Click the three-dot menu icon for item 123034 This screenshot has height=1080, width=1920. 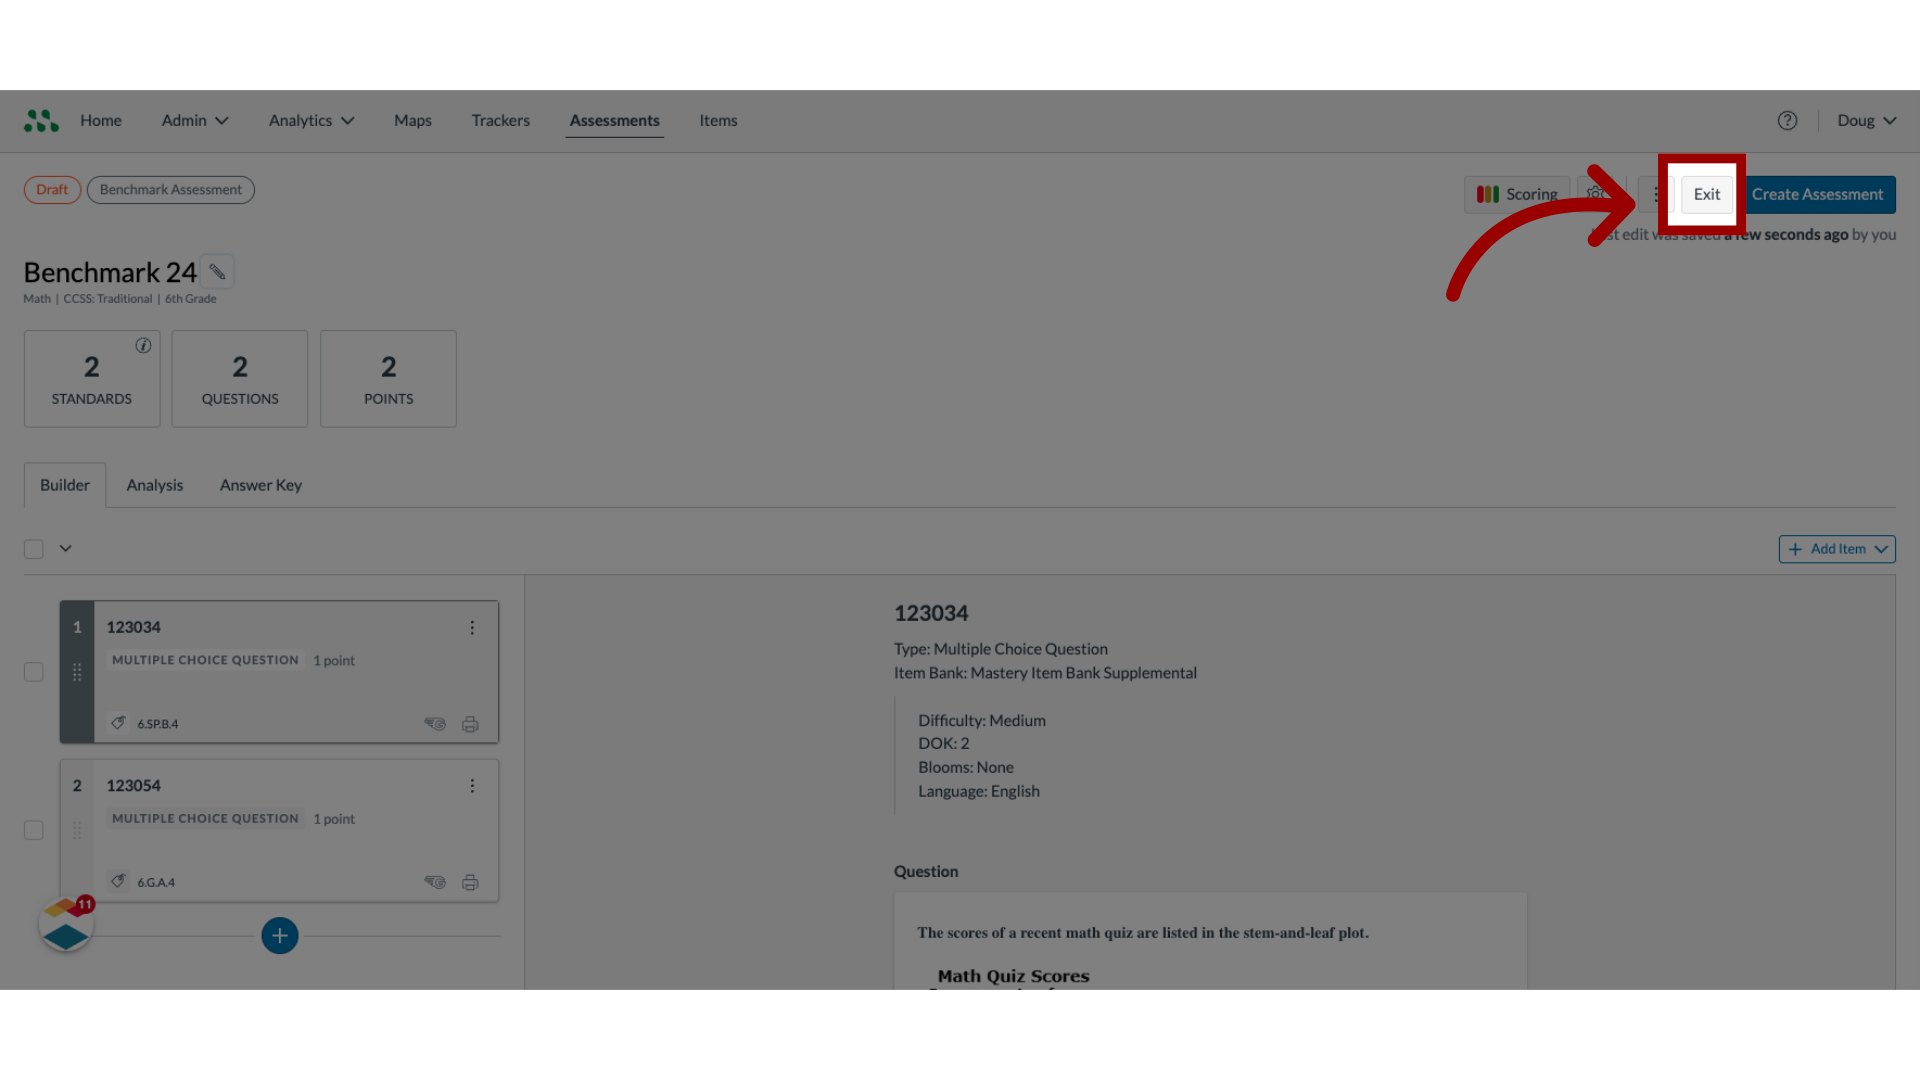pyautogui.click(x=472, y=628)
